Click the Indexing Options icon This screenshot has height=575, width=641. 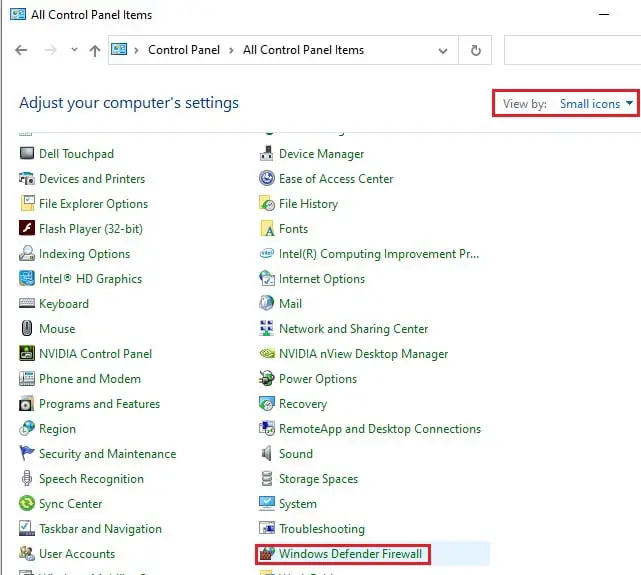(27, 253)
